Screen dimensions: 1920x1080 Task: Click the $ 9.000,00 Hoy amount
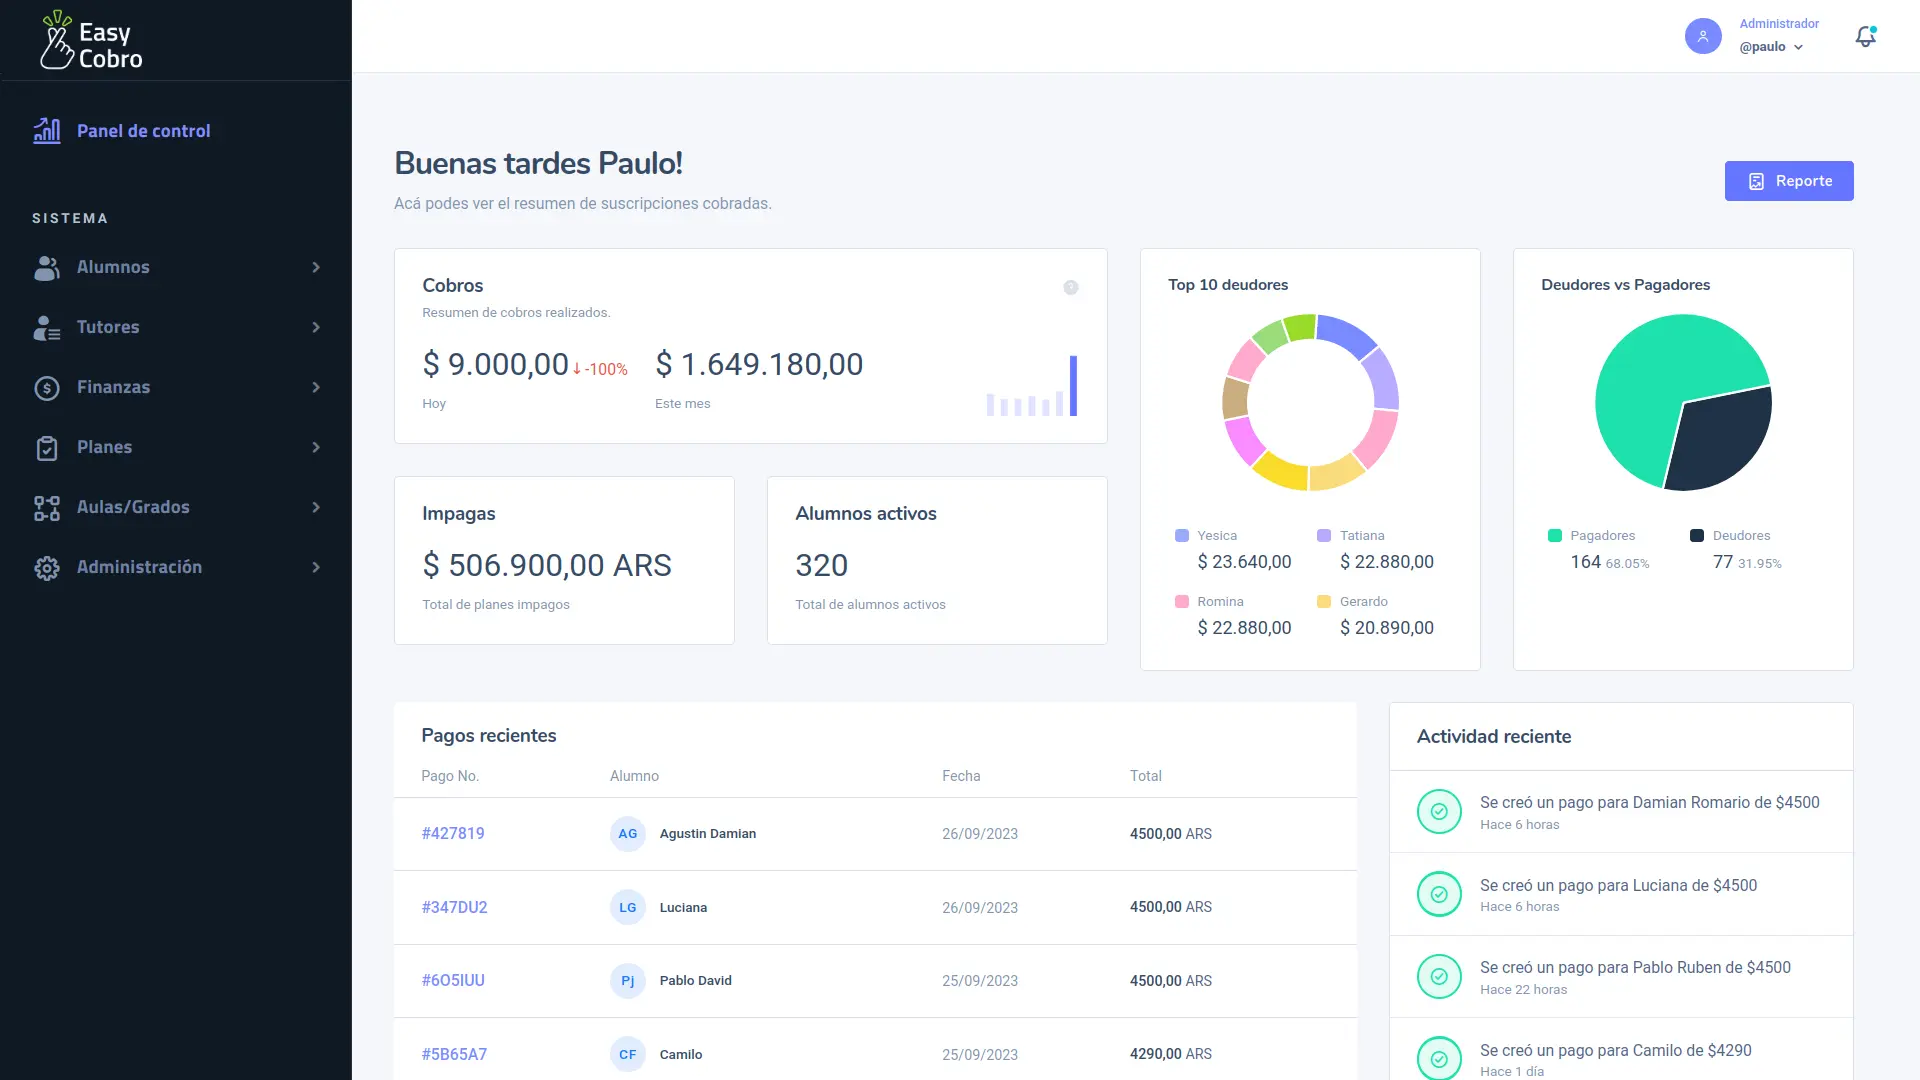(x=496, y=365)
